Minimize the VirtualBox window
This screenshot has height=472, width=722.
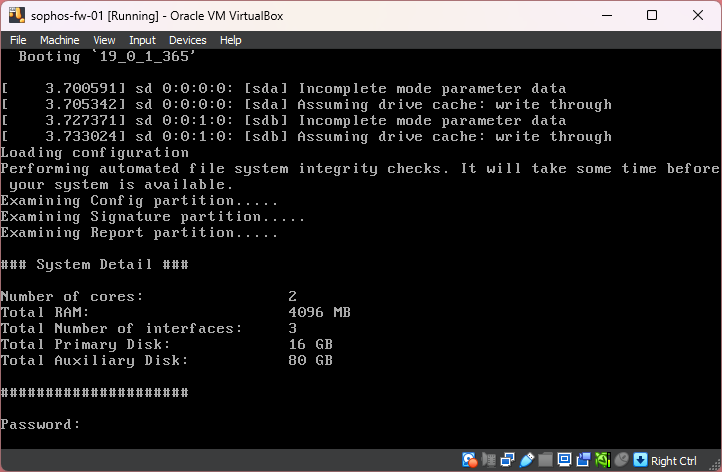click(607, 15)
